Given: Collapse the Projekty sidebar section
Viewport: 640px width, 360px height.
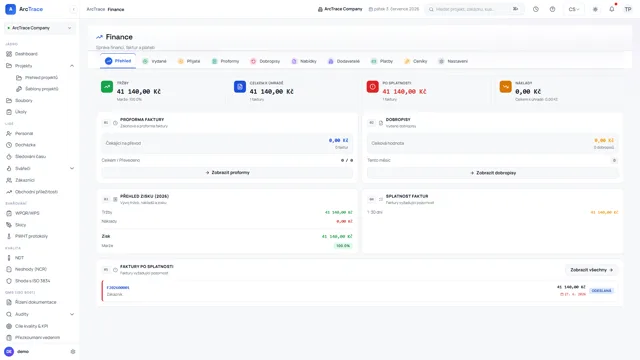Looking at the screenshot, I should (x=72, y=66).
